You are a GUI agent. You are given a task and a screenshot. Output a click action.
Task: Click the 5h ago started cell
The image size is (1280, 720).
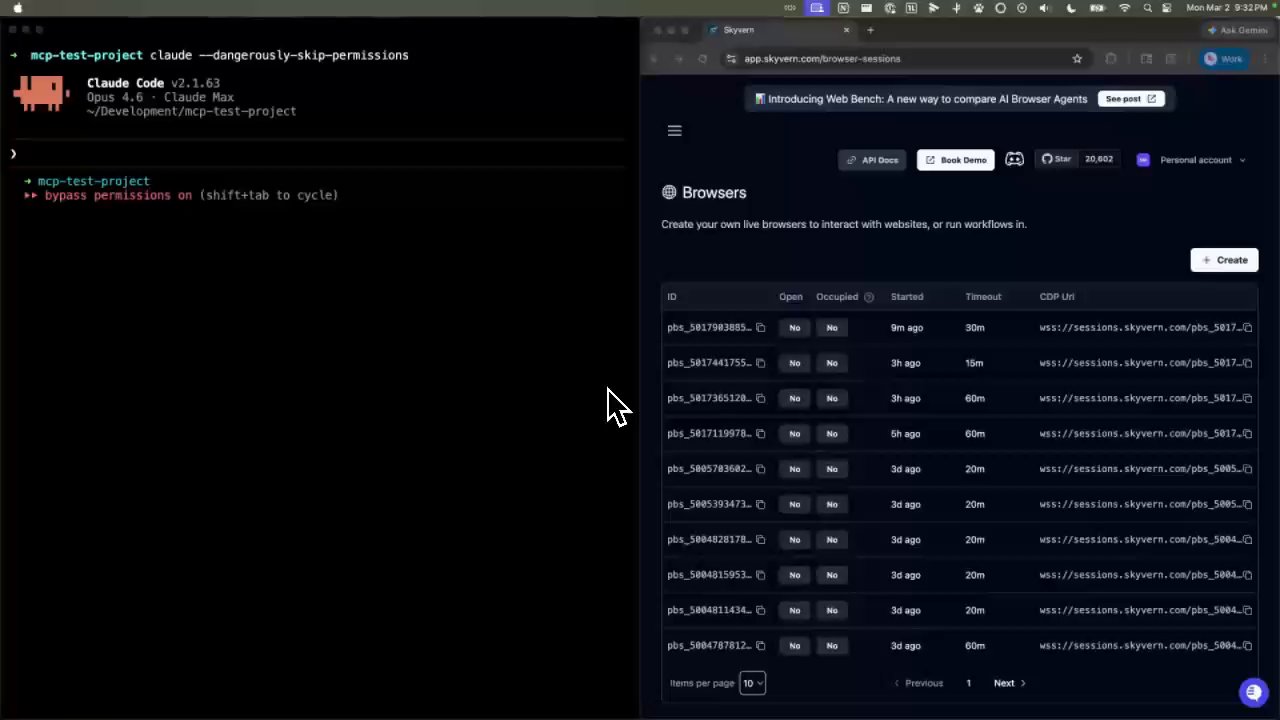[x=905, y=434]
